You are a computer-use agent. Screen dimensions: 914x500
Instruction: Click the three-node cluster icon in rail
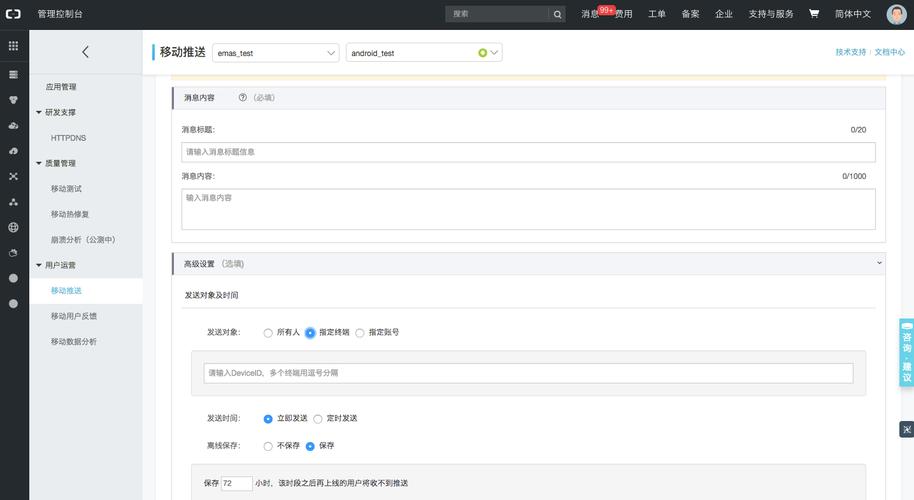click(x=13, y=202)
